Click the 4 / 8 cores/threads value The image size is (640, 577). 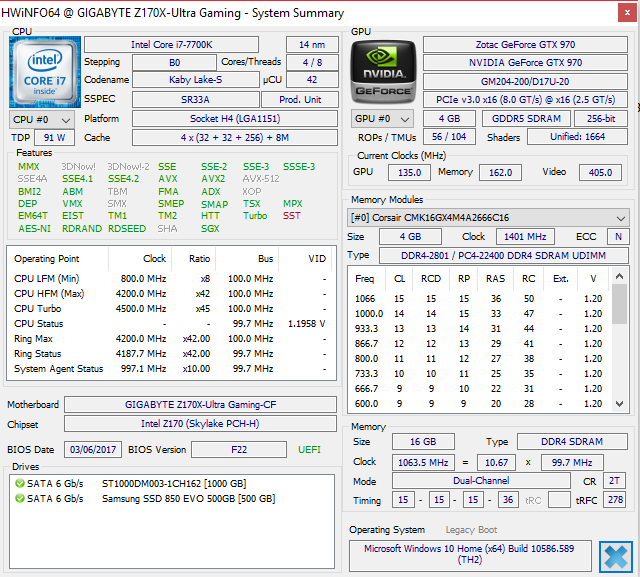coord(312,62)
